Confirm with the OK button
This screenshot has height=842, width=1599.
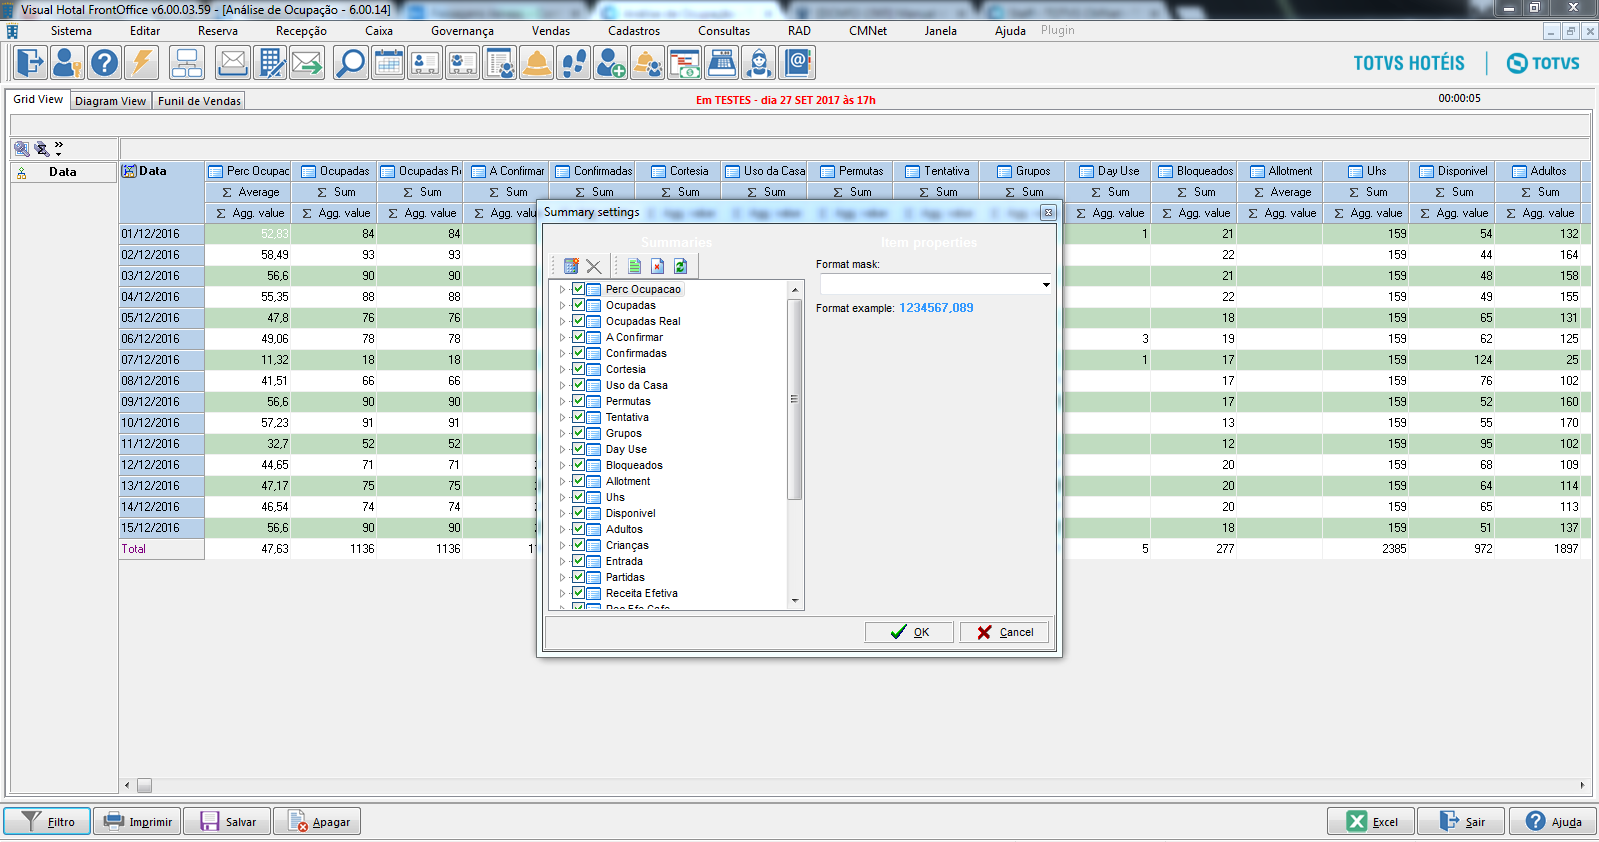coord(909,632)
